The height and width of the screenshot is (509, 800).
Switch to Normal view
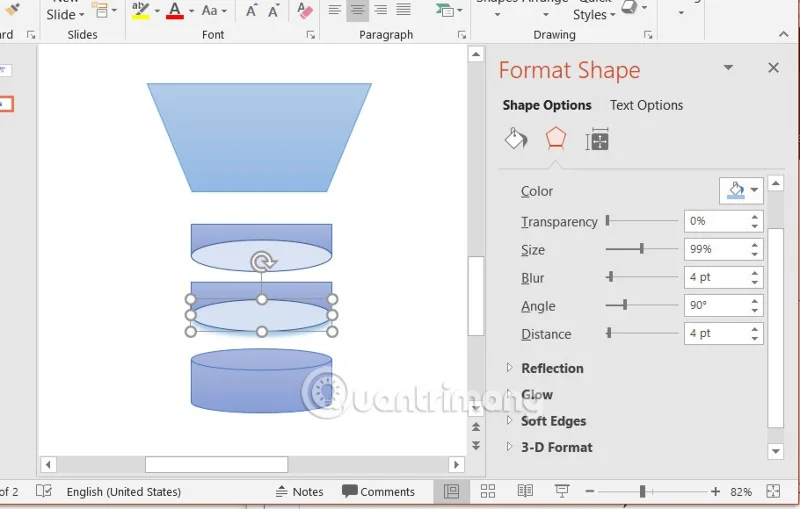pyautogui.click(x=452, y=491)
